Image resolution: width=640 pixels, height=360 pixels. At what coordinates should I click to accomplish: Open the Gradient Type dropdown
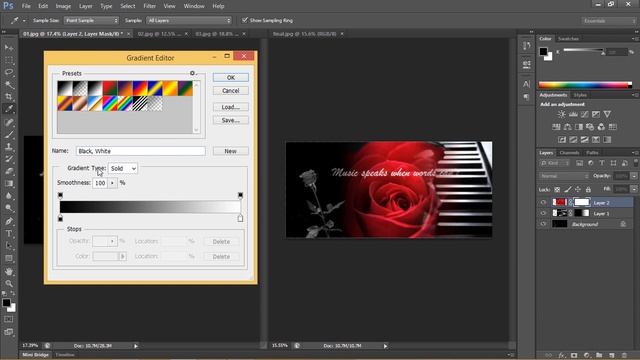tap(123, 168)
